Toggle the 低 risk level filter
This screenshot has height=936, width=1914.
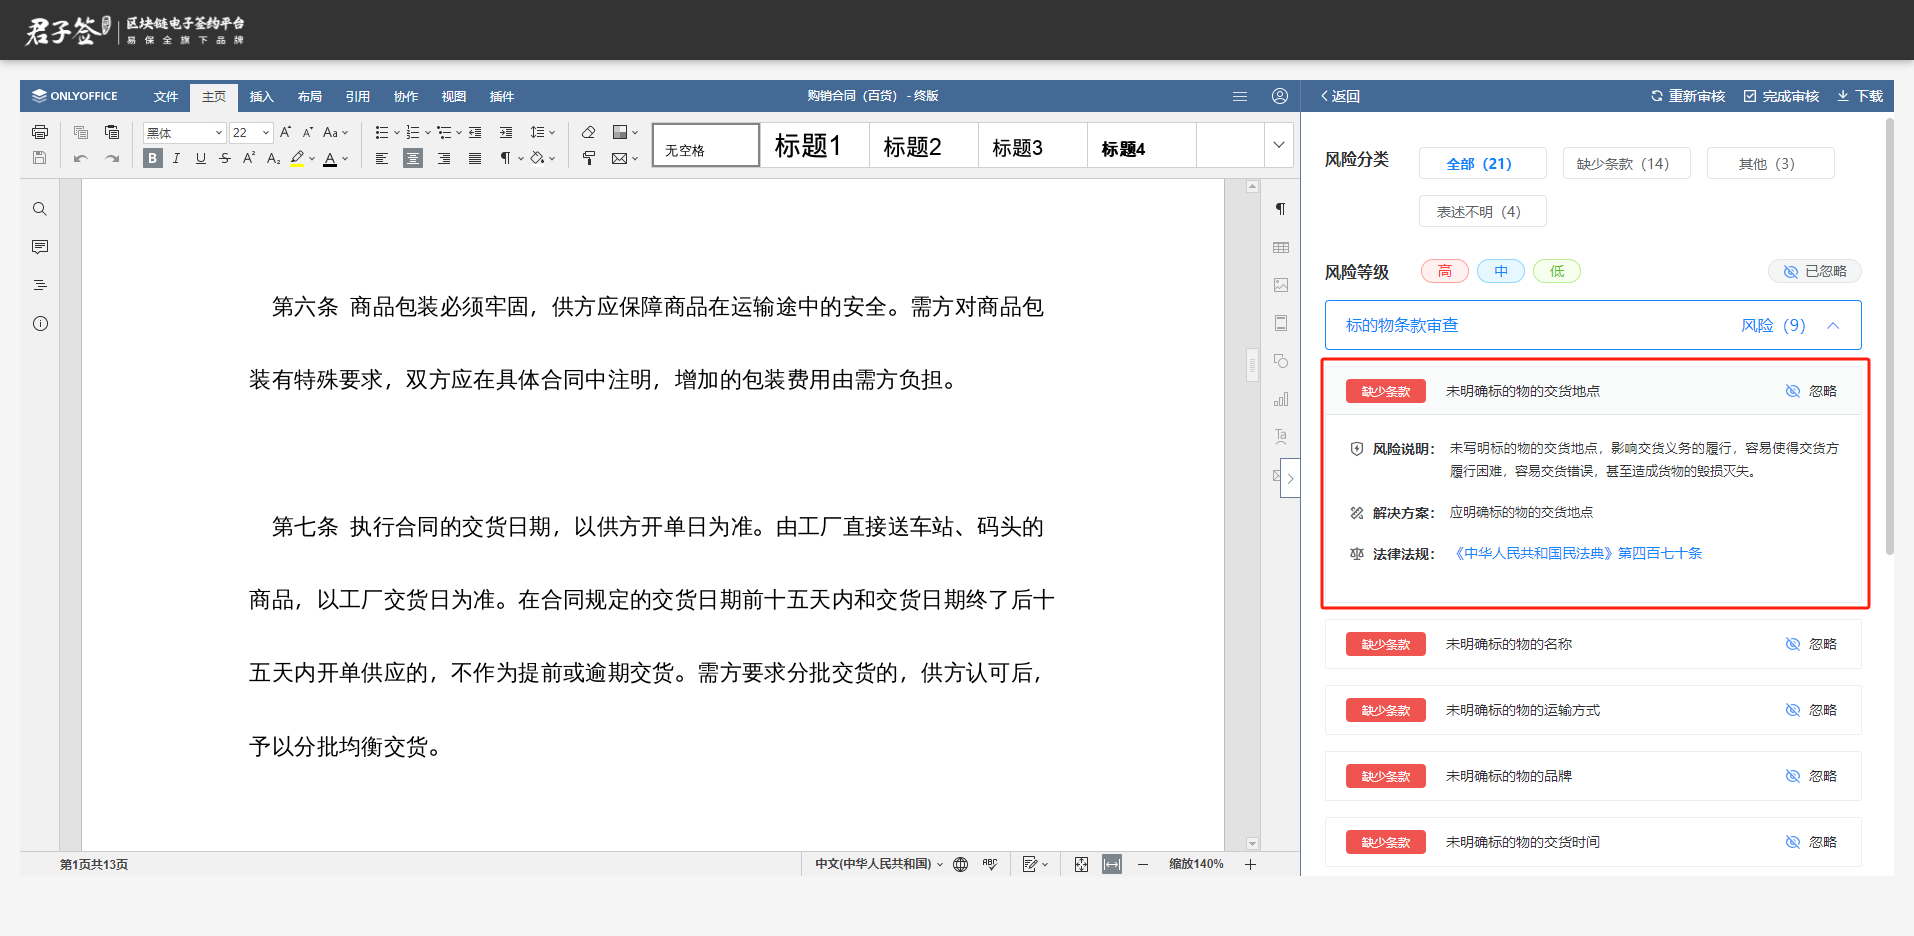(x=1556, y=271)
